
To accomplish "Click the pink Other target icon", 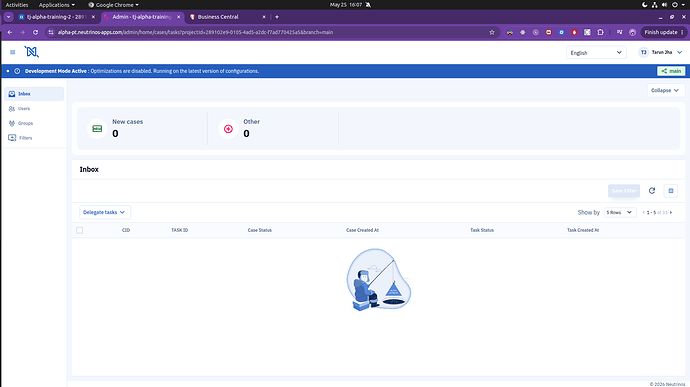I will (228, 129).
